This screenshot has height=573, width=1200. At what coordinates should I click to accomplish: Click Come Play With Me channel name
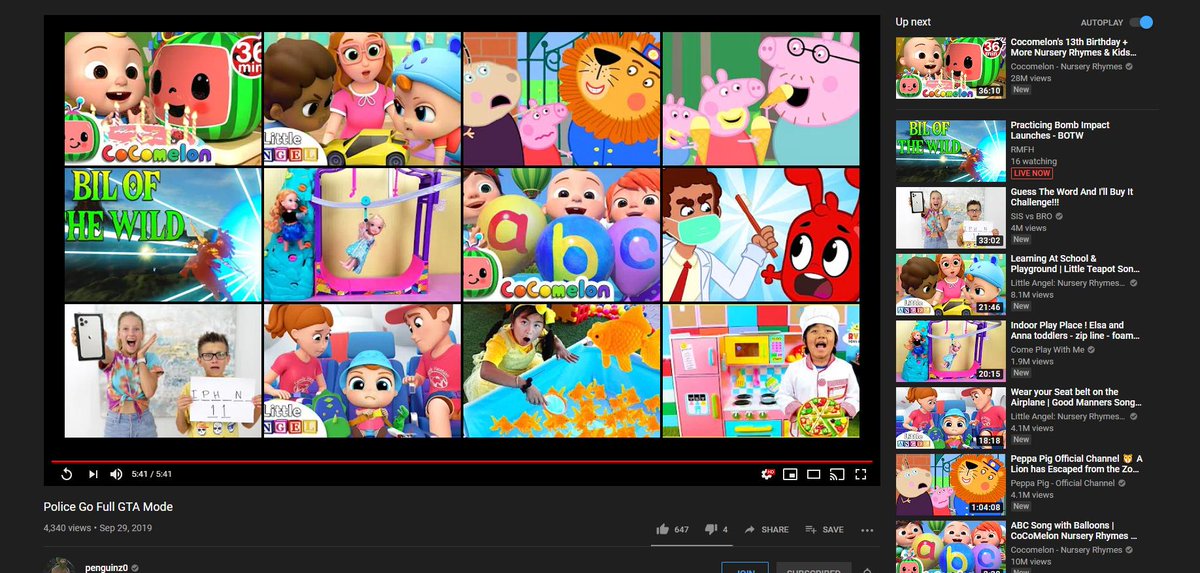1045,349
